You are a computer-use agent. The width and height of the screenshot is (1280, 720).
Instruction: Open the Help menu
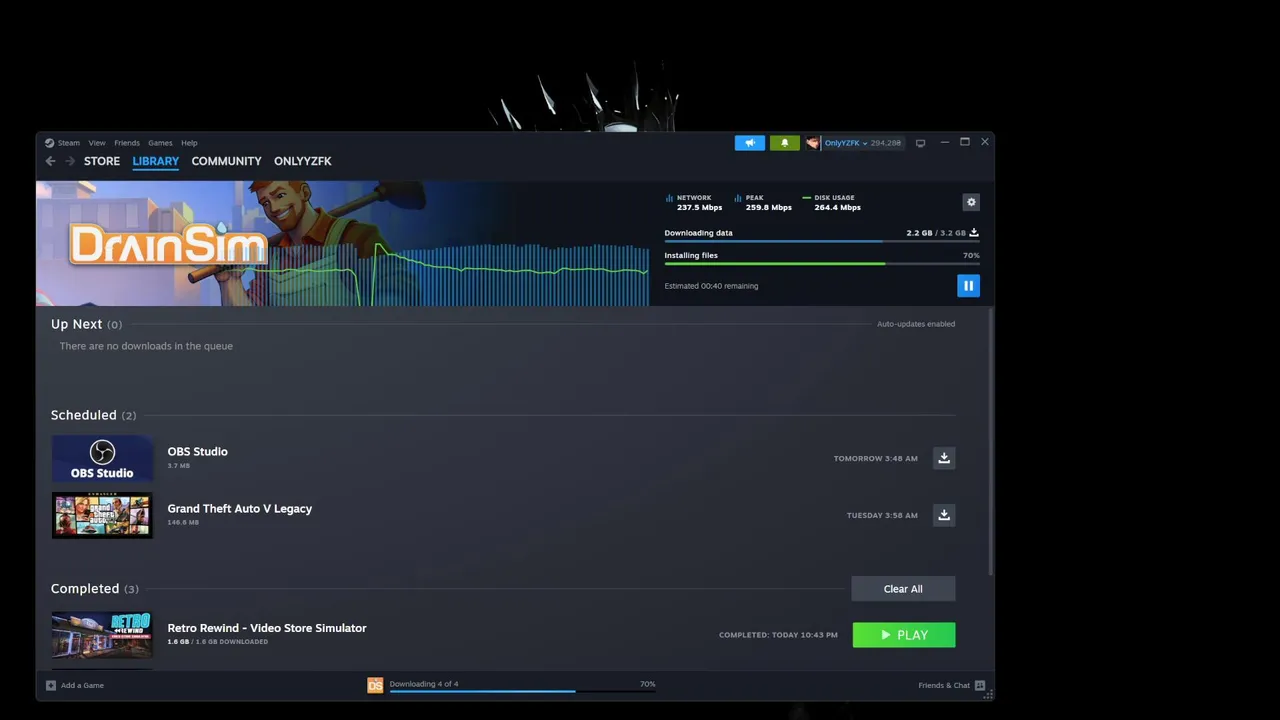click(x=189, y=143)
